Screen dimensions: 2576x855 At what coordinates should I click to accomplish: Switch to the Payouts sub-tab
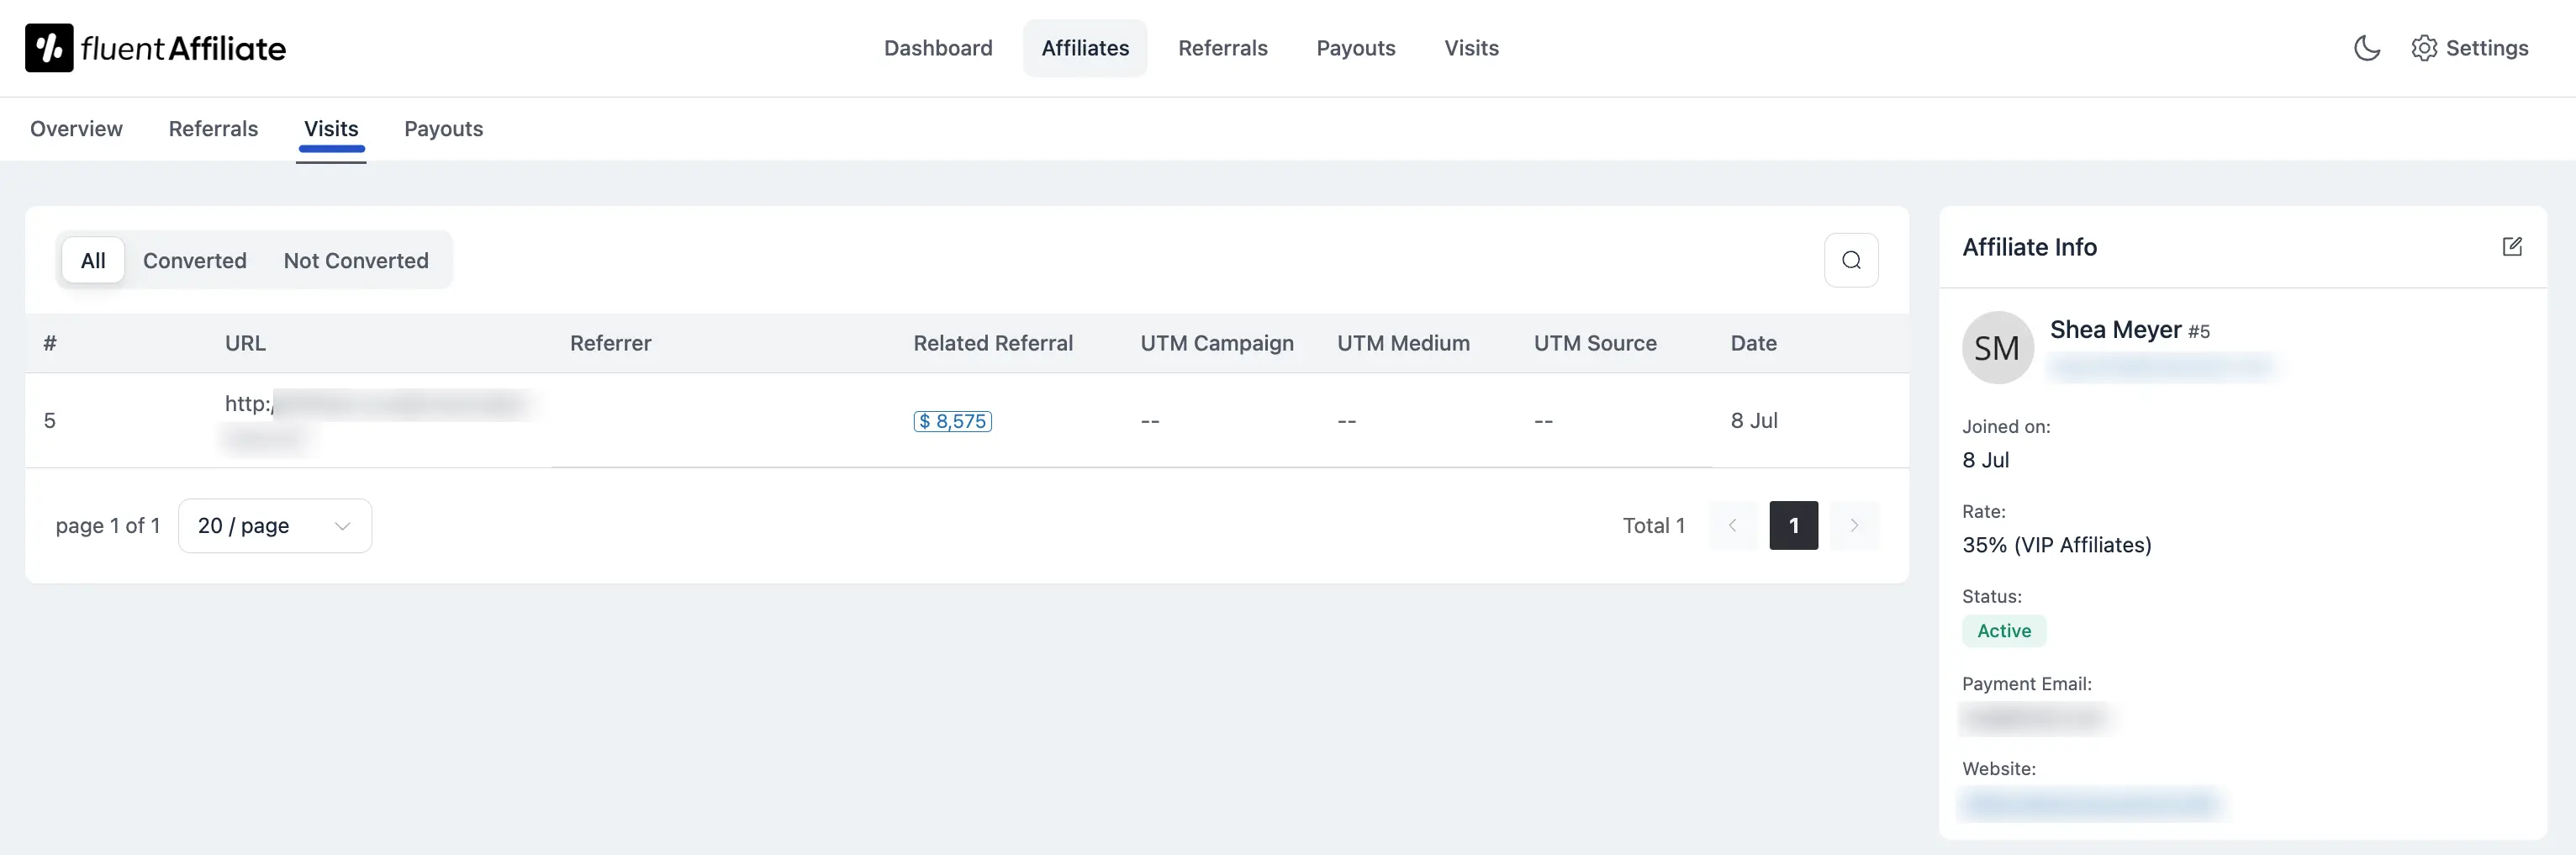pyautogui.click(x=443, y=129)
